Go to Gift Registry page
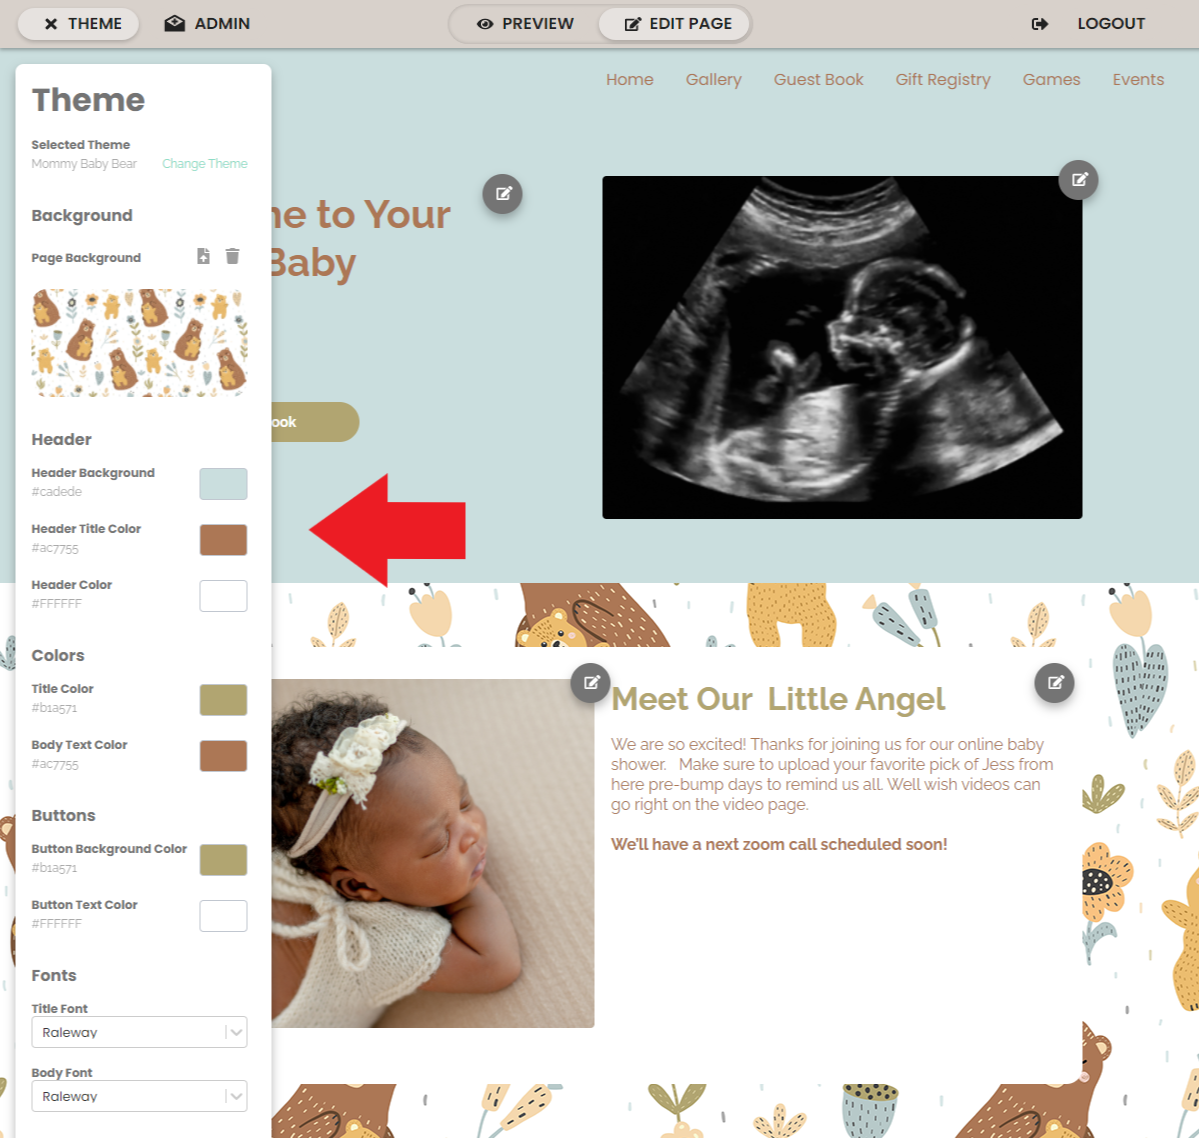Screen dimensions: 1199x1138 943,80
